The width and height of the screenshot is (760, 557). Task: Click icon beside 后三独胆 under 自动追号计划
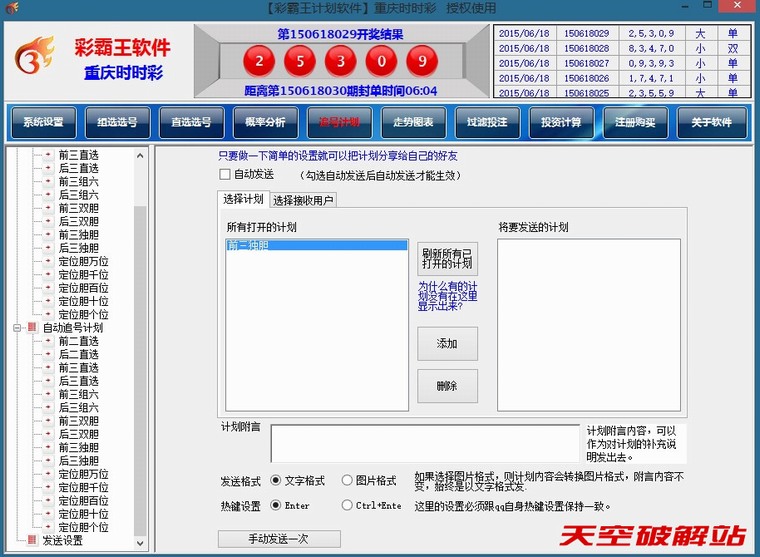[x=47, y=461]
